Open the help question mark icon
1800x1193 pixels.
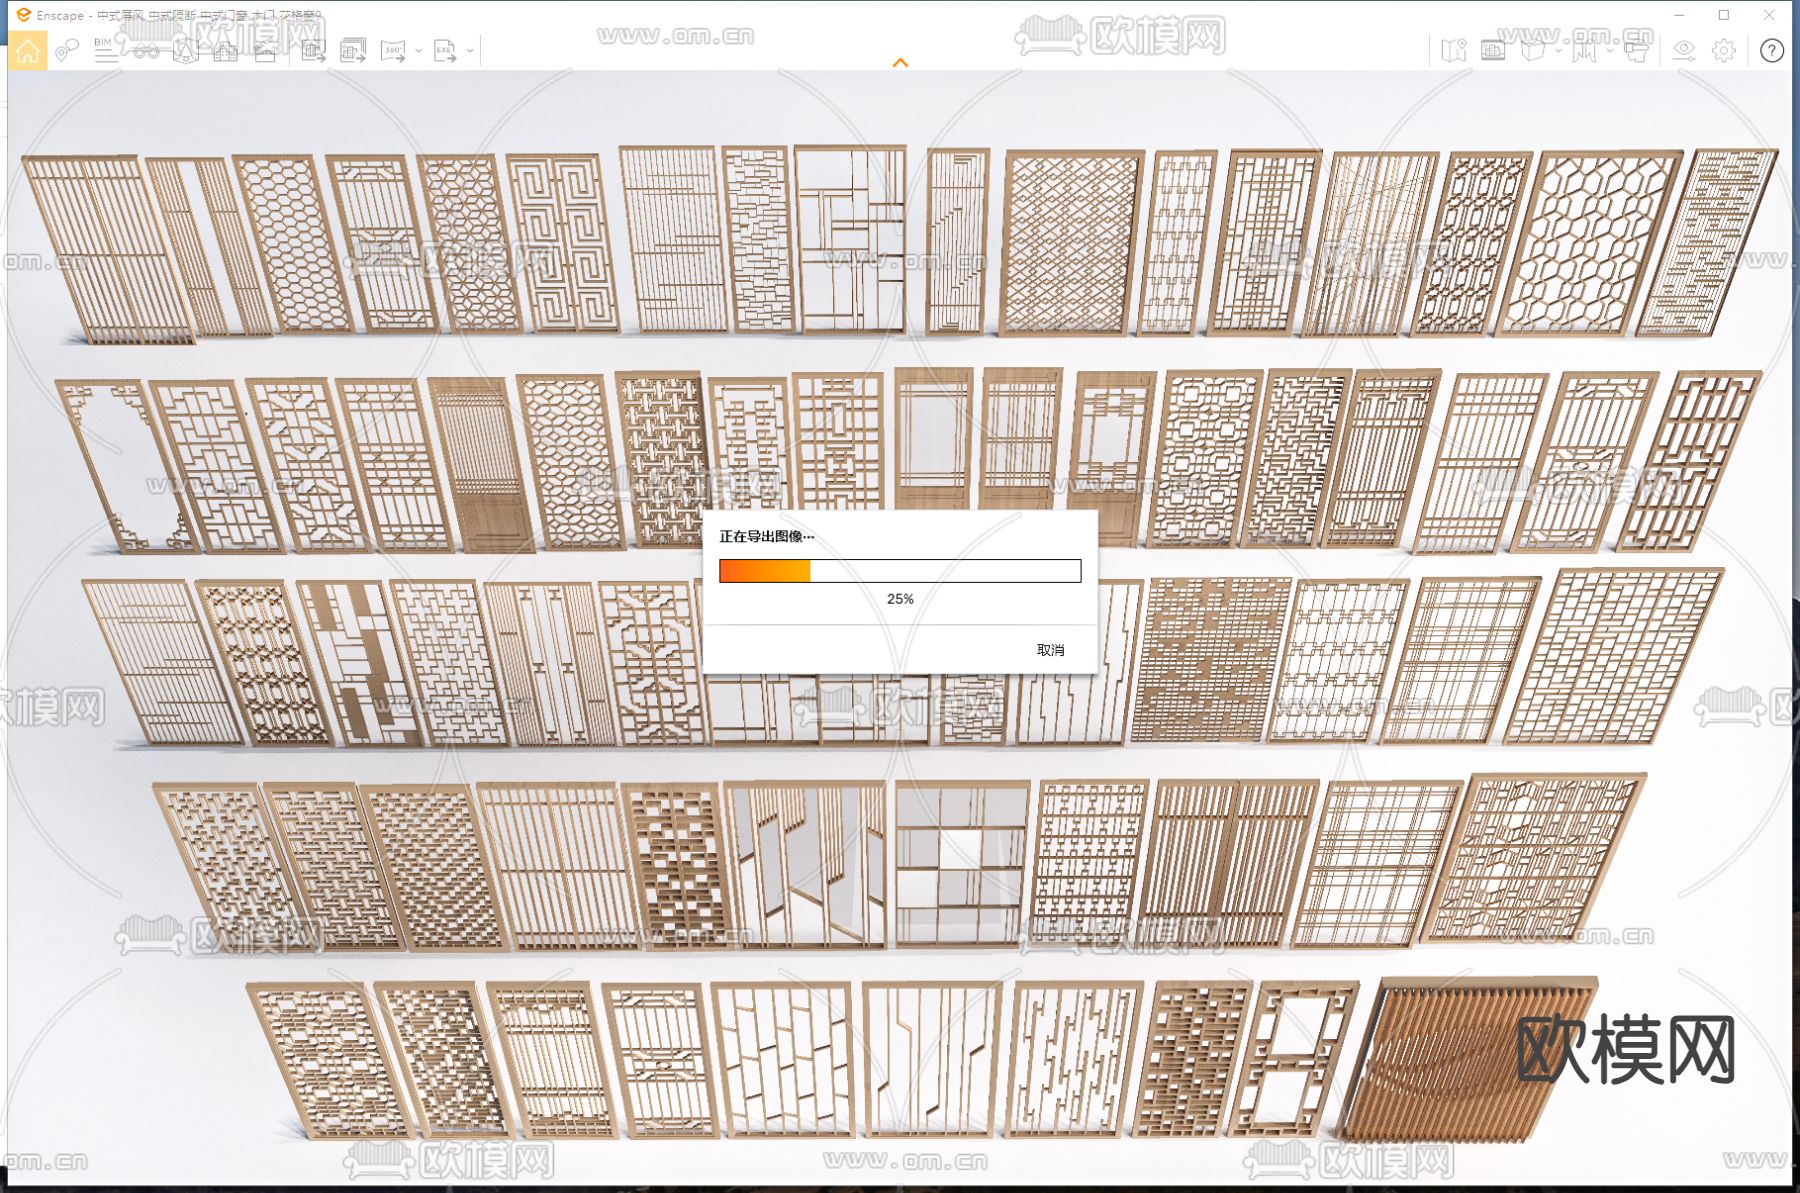click(x=1771, y=51)
